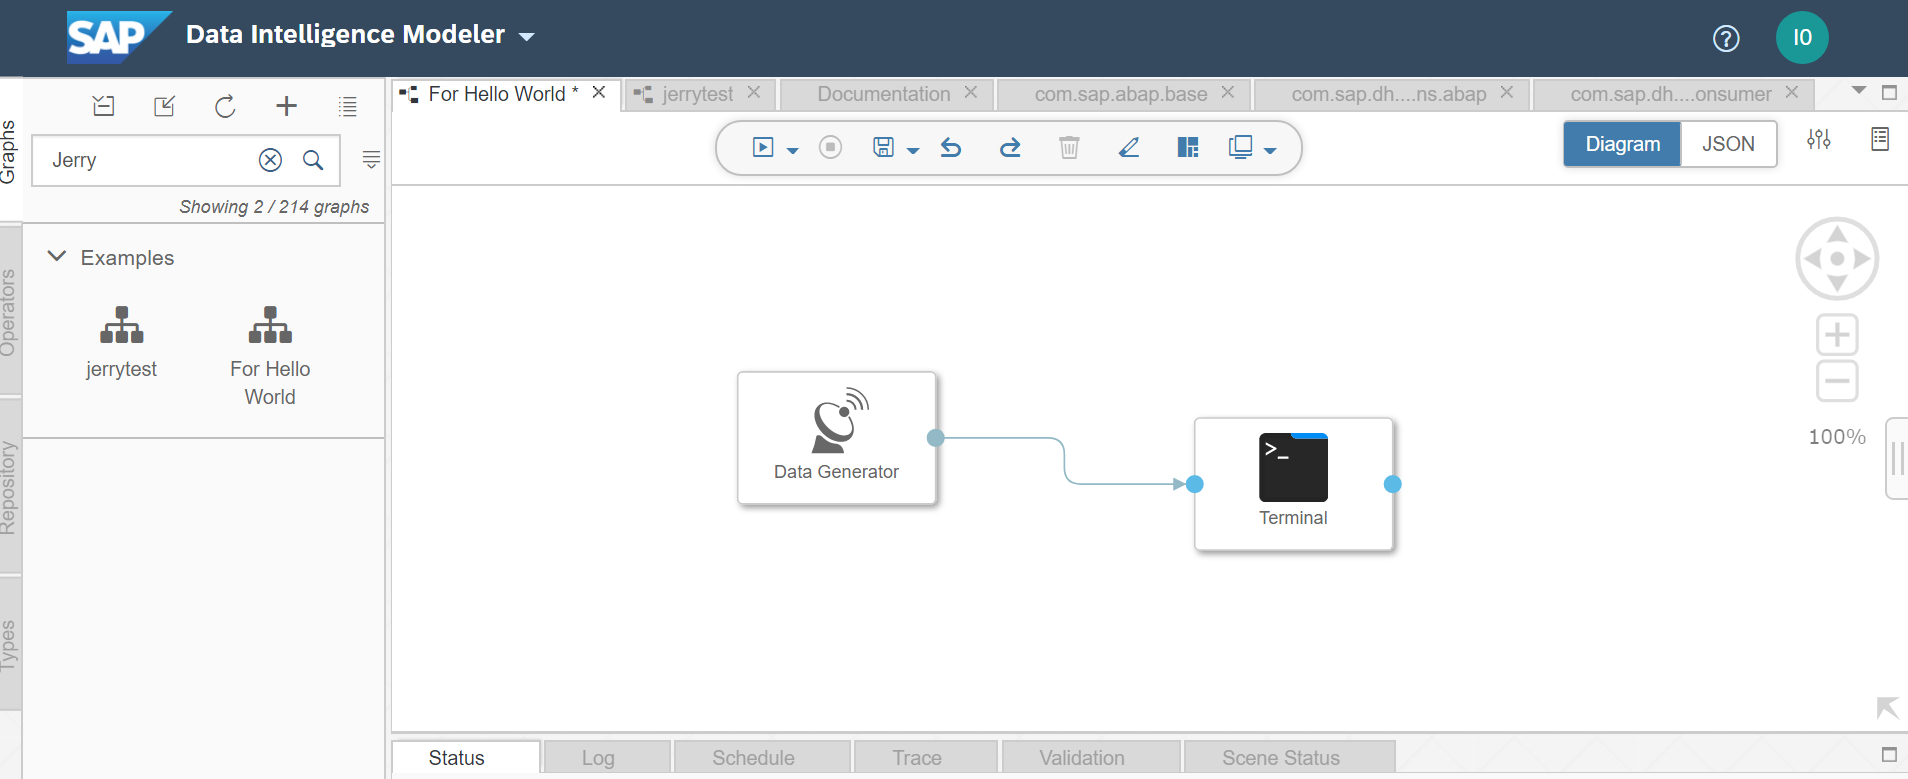Switch to Diagram view
The width and height of the screenshot is (1908, 779).
click(x=1622, y=144)
